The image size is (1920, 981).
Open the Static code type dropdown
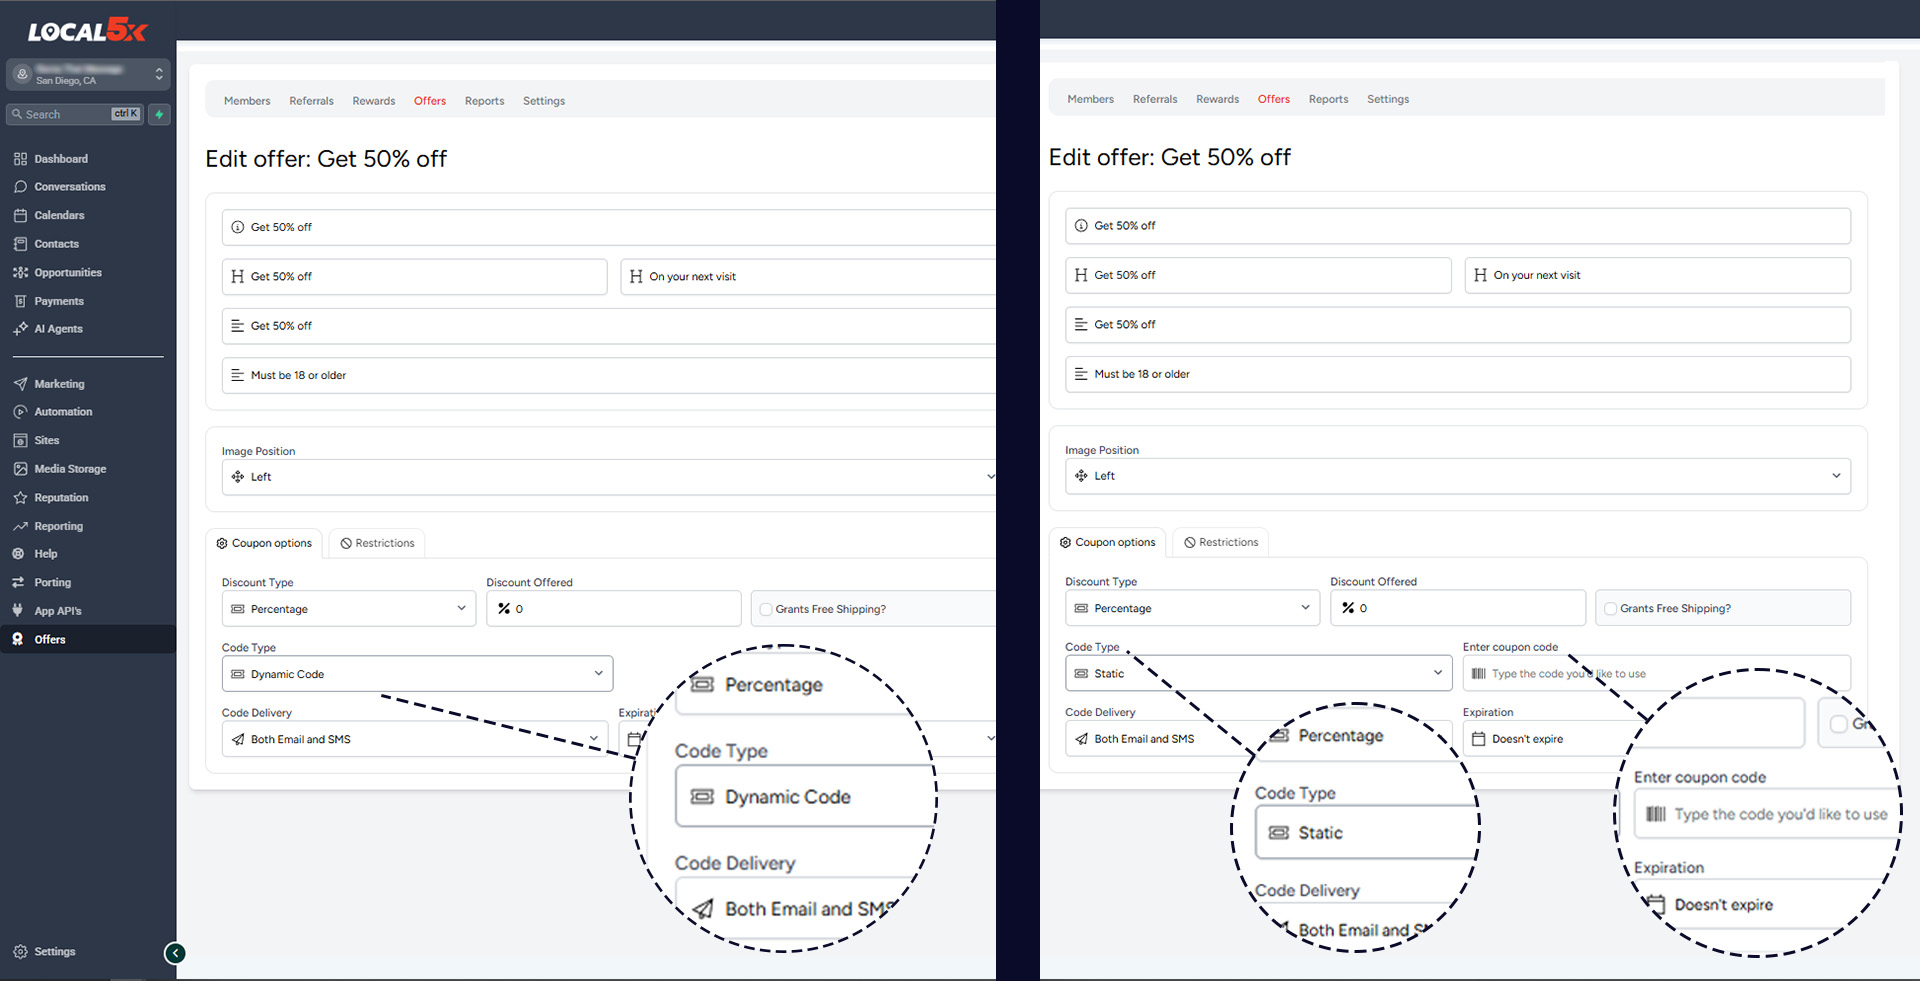tap(1258, 673)
